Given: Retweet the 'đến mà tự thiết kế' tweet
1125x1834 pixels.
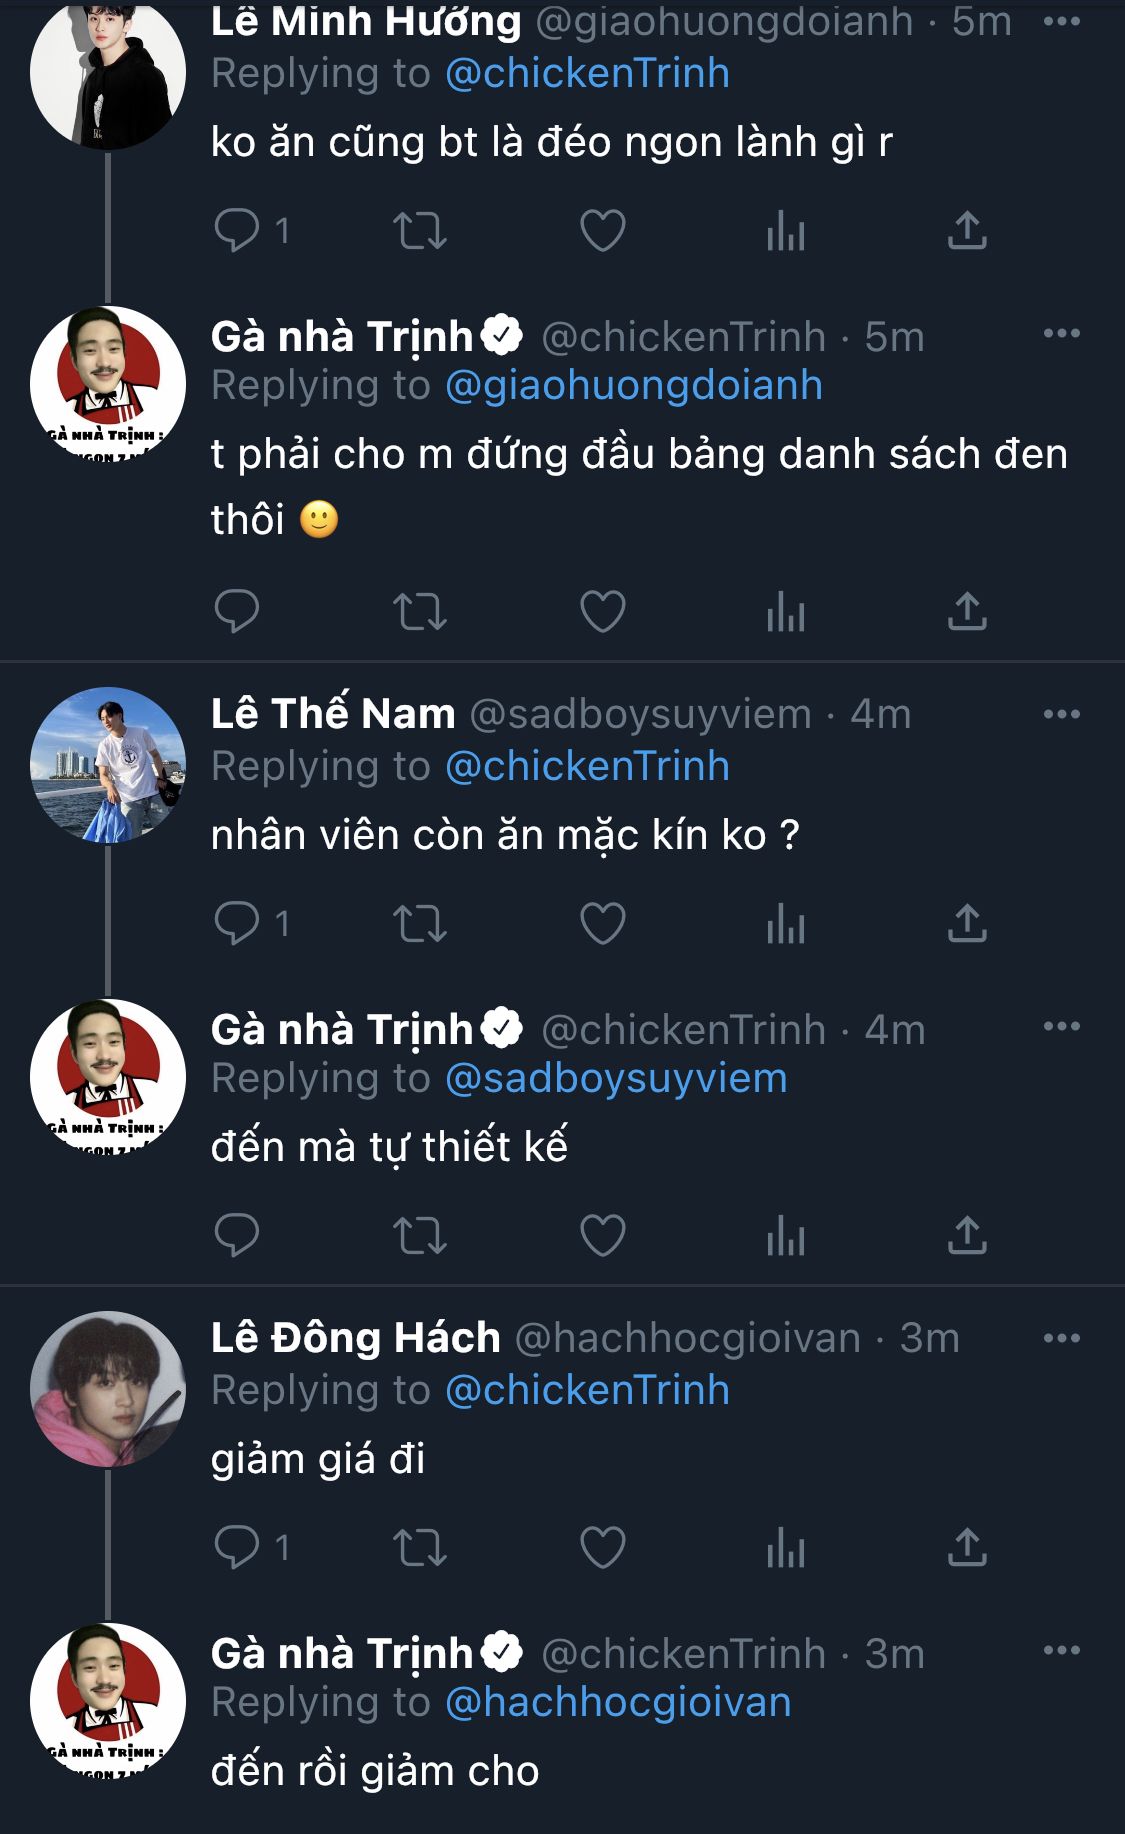Looking at the screenshot, I should 419,1235.
